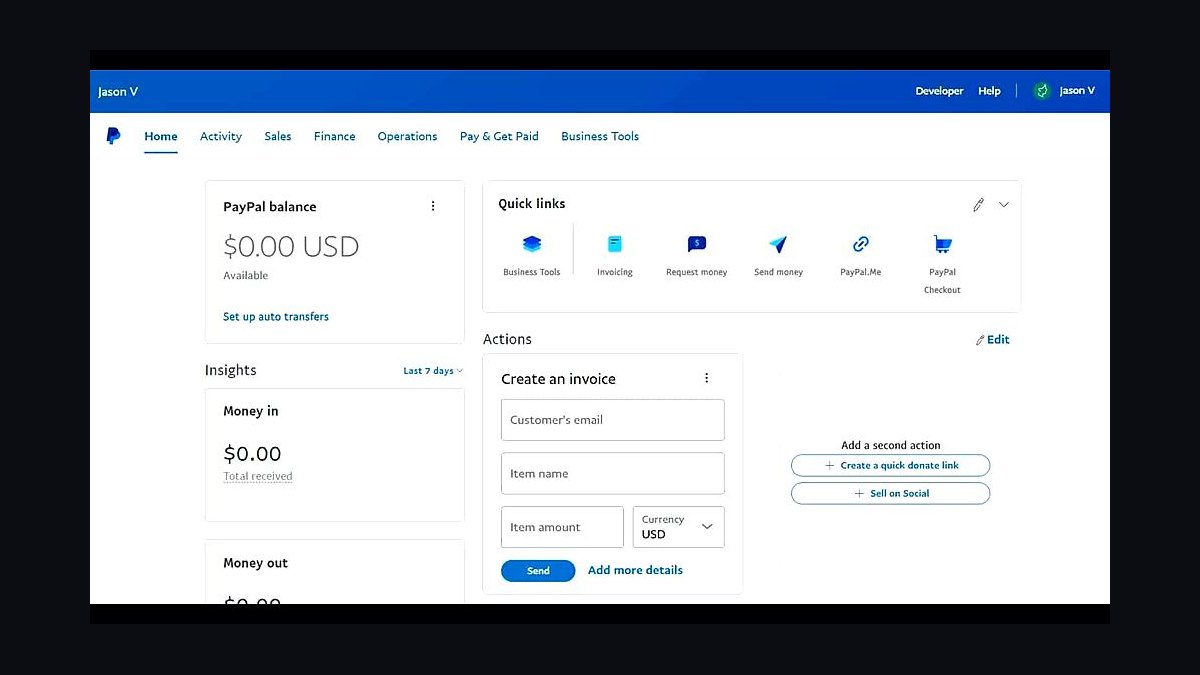
Task: Open the PayPal.Me link icon
Action: pos(861,244)
